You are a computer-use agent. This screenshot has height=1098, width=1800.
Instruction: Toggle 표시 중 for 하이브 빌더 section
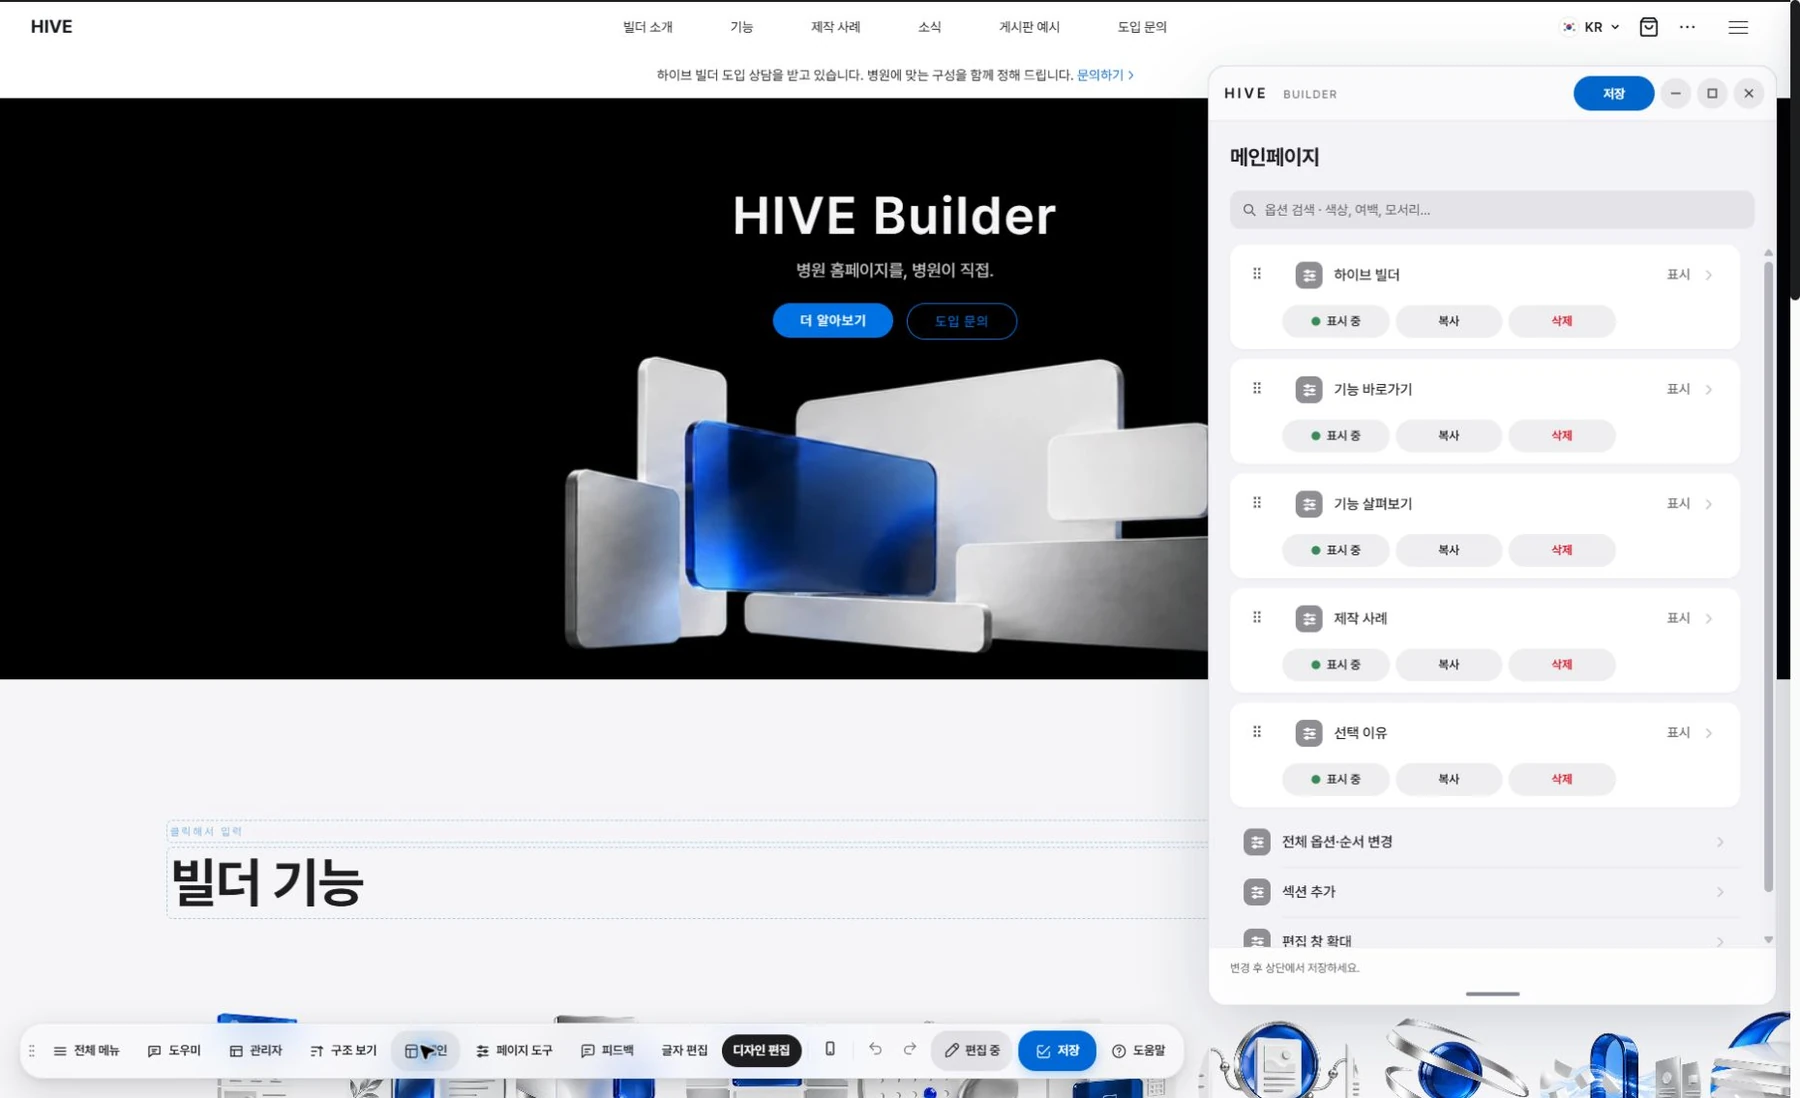coord(1335,321)
